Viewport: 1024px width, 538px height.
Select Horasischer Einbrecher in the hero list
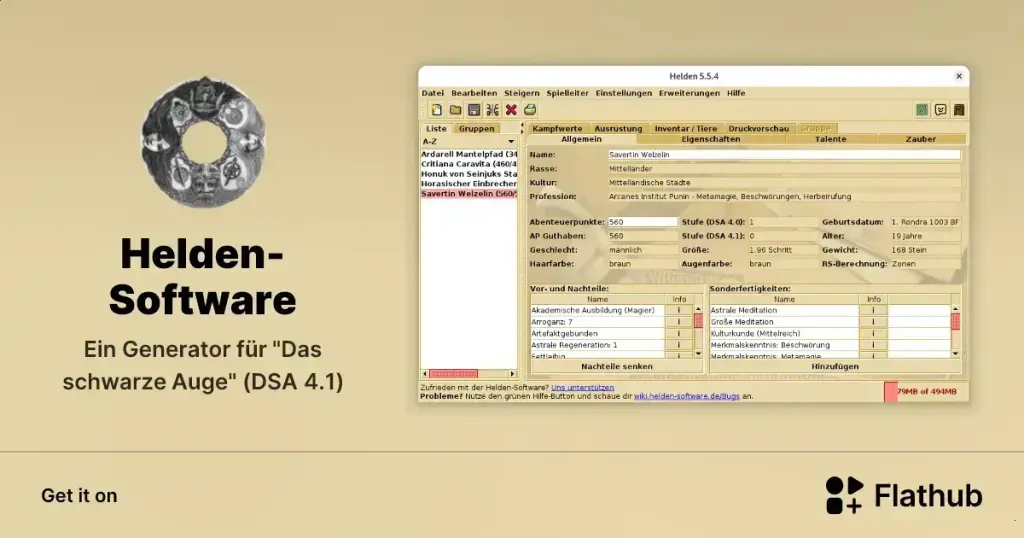coord(469,183)
